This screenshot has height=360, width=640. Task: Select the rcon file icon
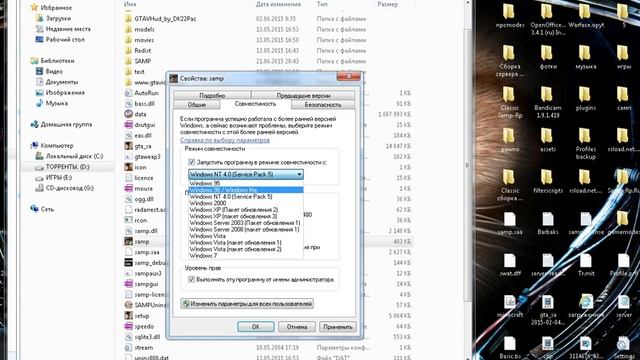128,220
